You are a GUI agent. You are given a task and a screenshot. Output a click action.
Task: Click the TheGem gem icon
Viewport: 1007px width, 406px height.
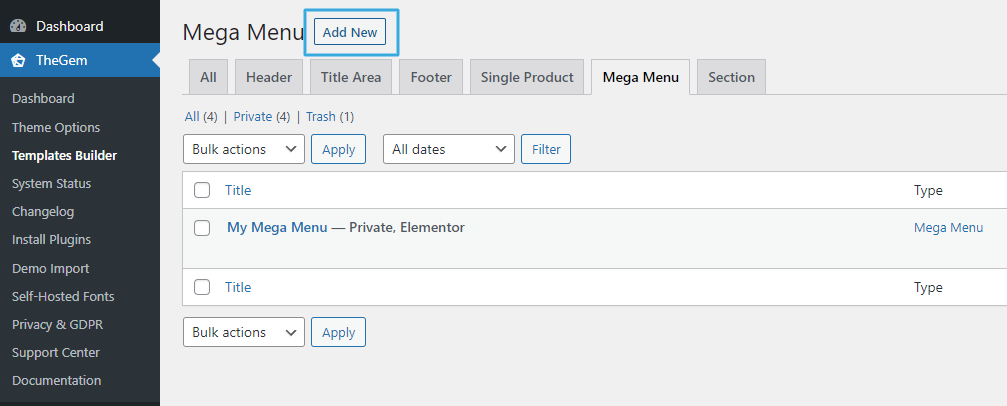coord(18,60)
